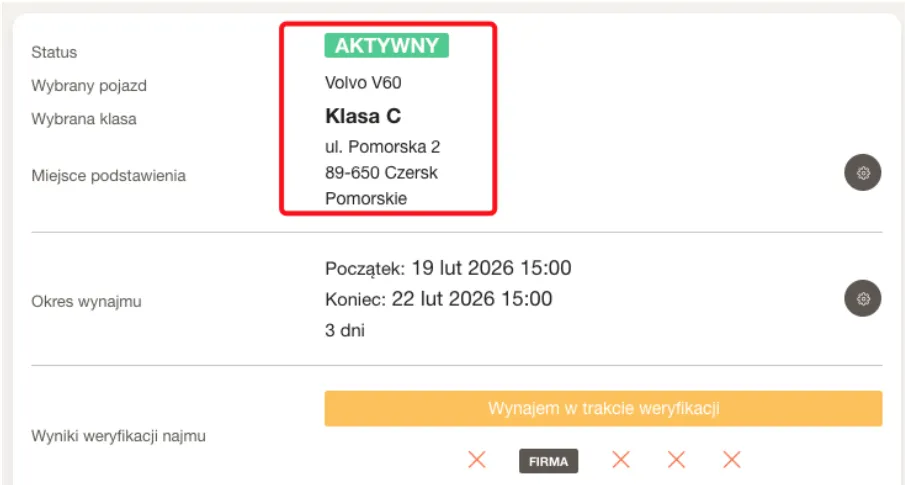Image resolution: width=905 pixels, height=485 pixels.
Task: Click the 89-650 Czersk postal line
Action: point(381,173)
